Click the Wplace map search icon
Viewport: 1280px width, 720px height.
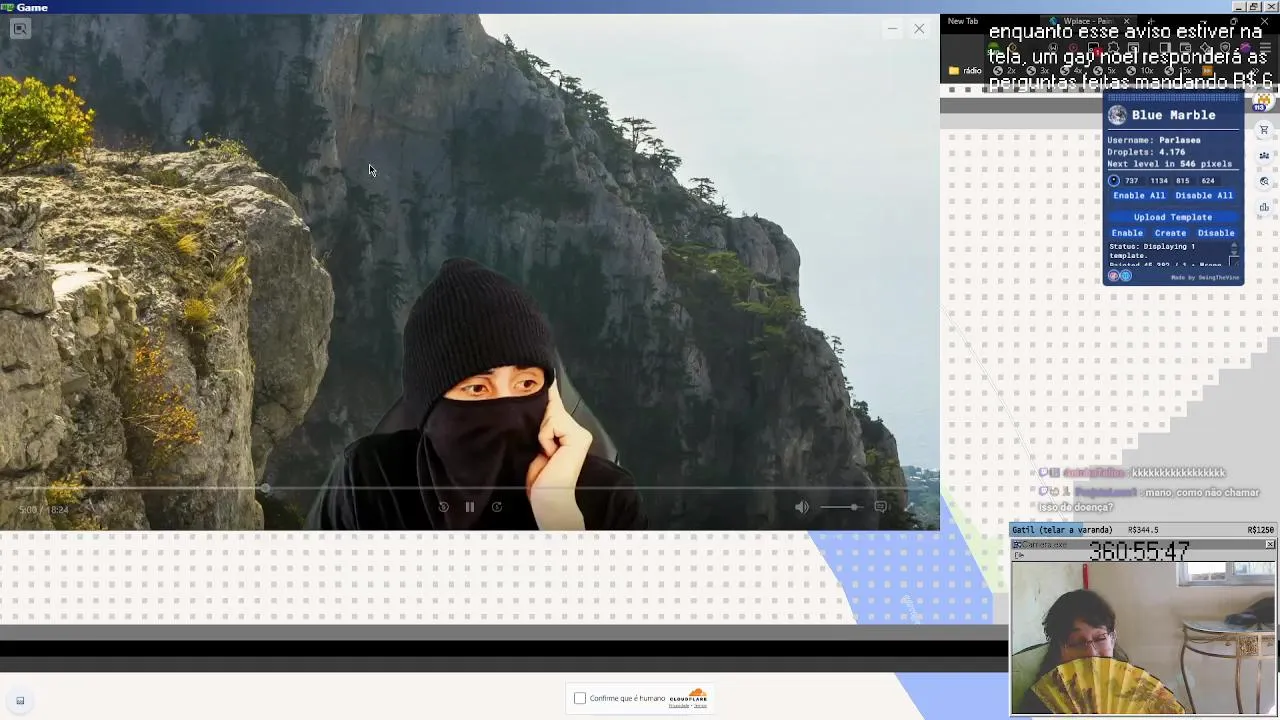(1264, 182)
